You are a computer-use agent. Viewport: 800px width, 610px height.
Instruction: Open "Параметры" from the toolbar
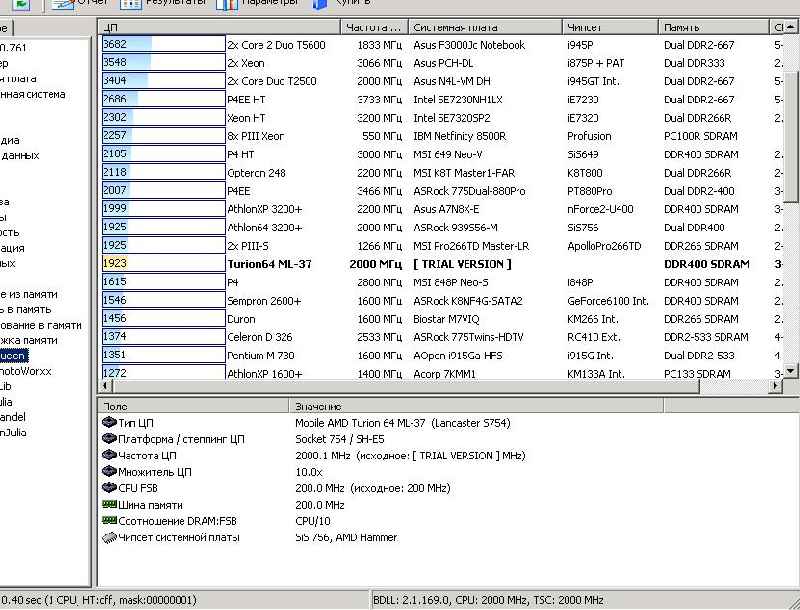point(257,3)
